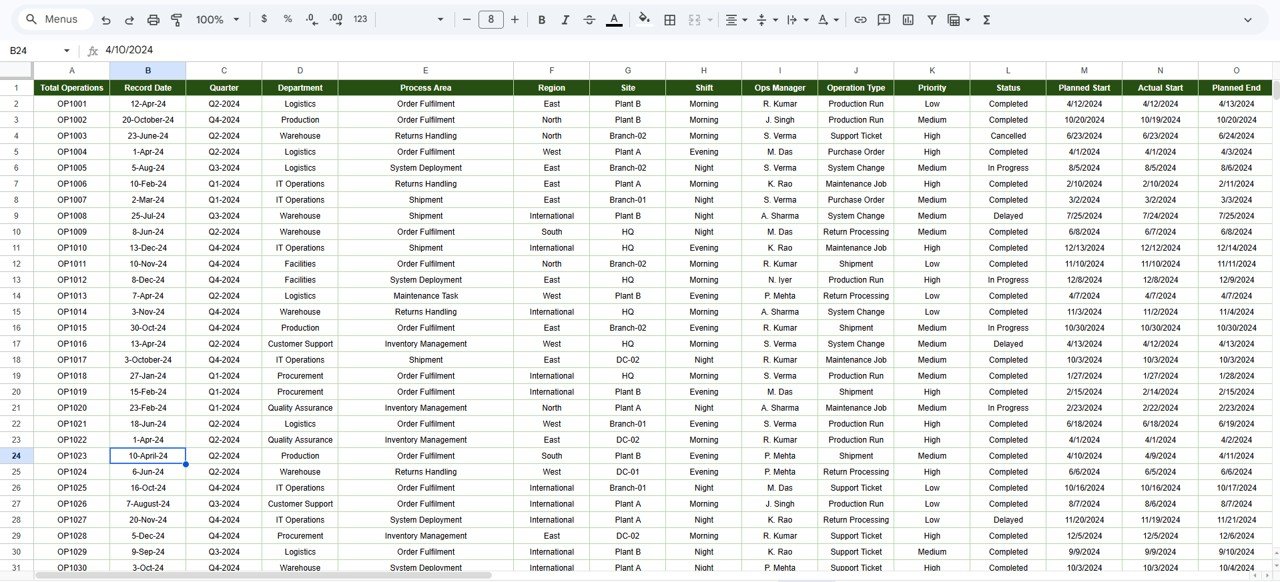Screen dimensions: 1280x582
Task: Insert a link into the cell
Action: coord(860,19)
